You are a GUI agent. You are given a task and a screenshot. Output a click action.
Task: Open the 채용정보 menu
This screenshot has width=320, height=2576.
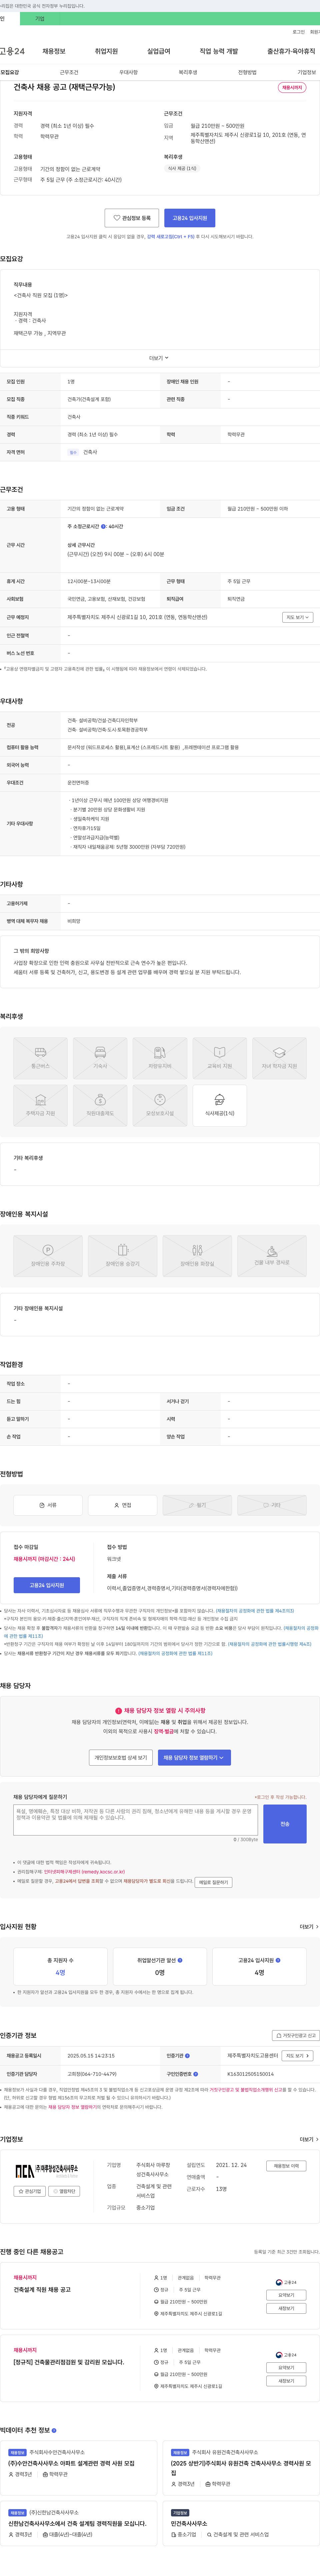(54, 51)
